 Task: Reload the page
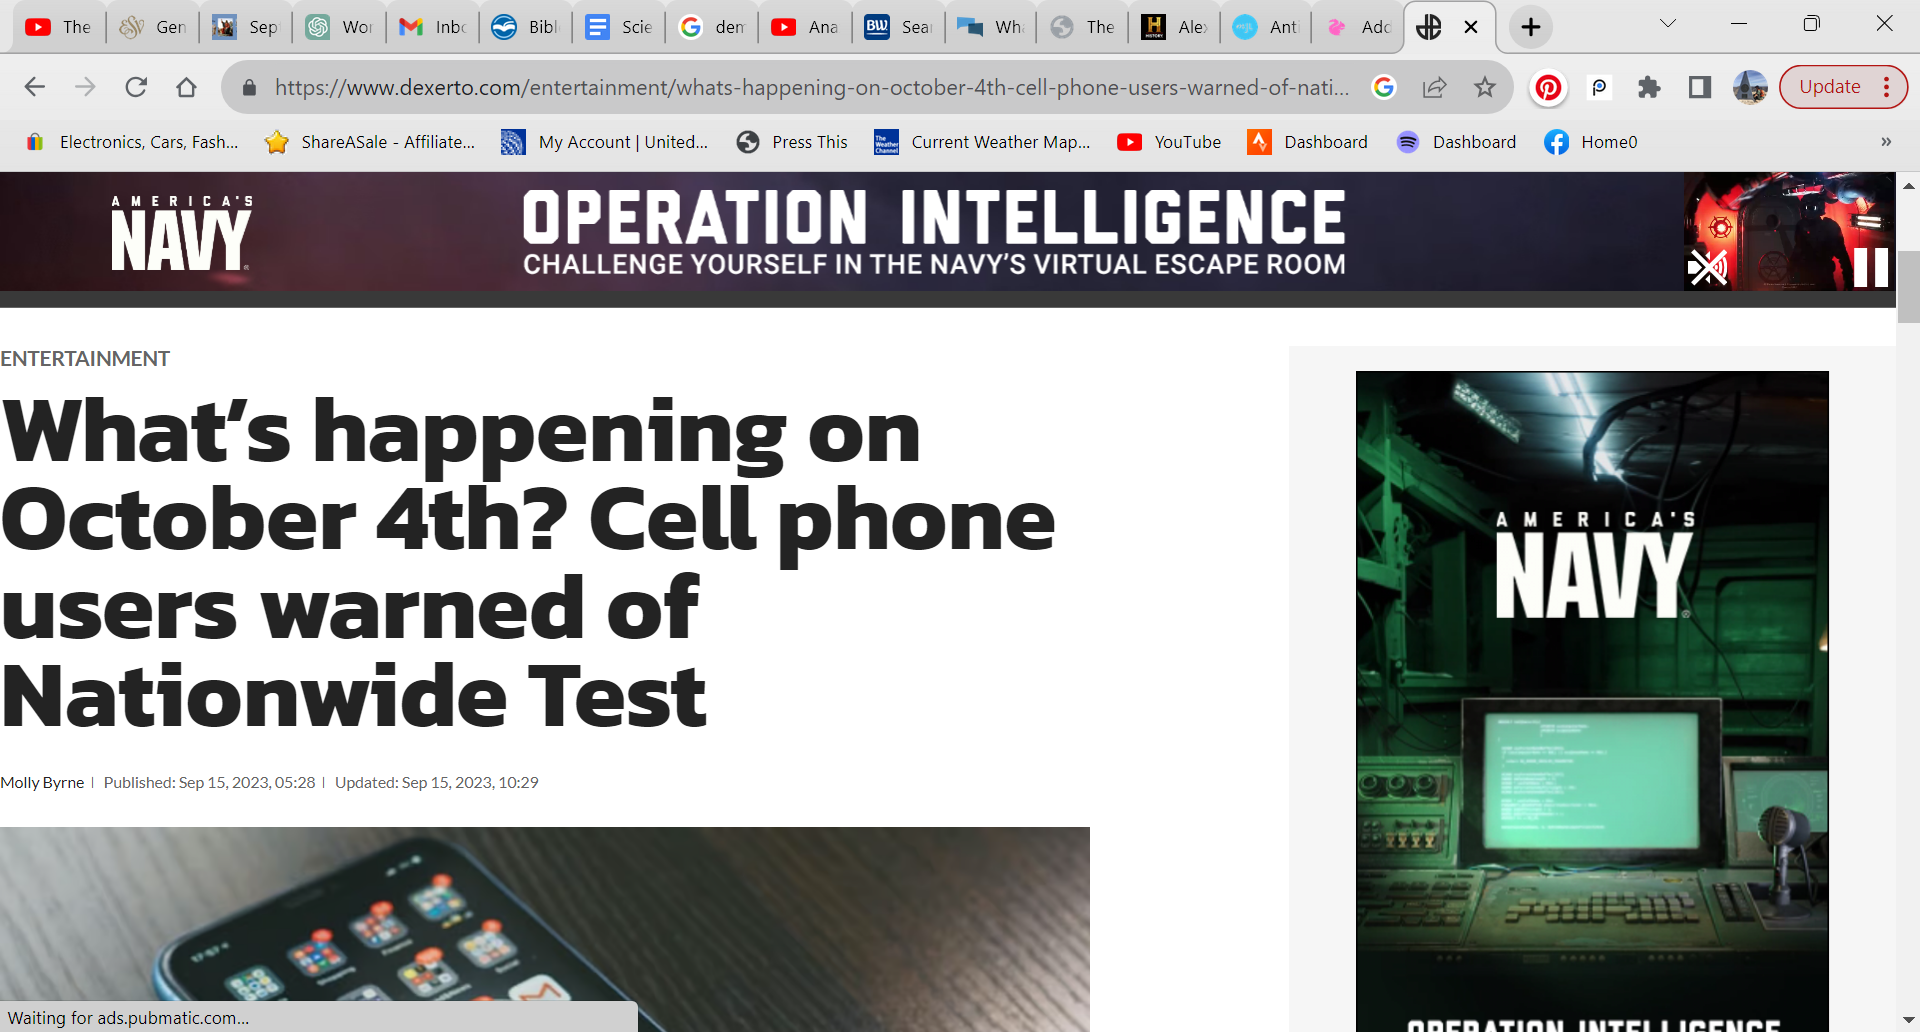[x=136, y=88]
